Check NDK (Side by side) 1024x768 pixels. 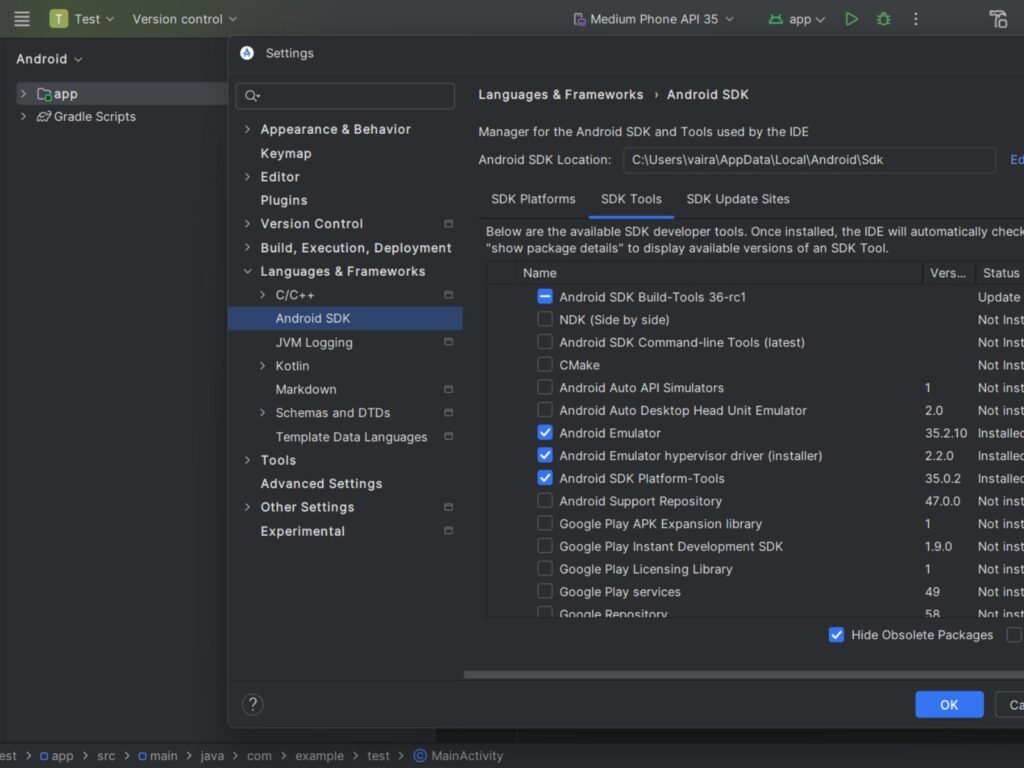[545, 319]
